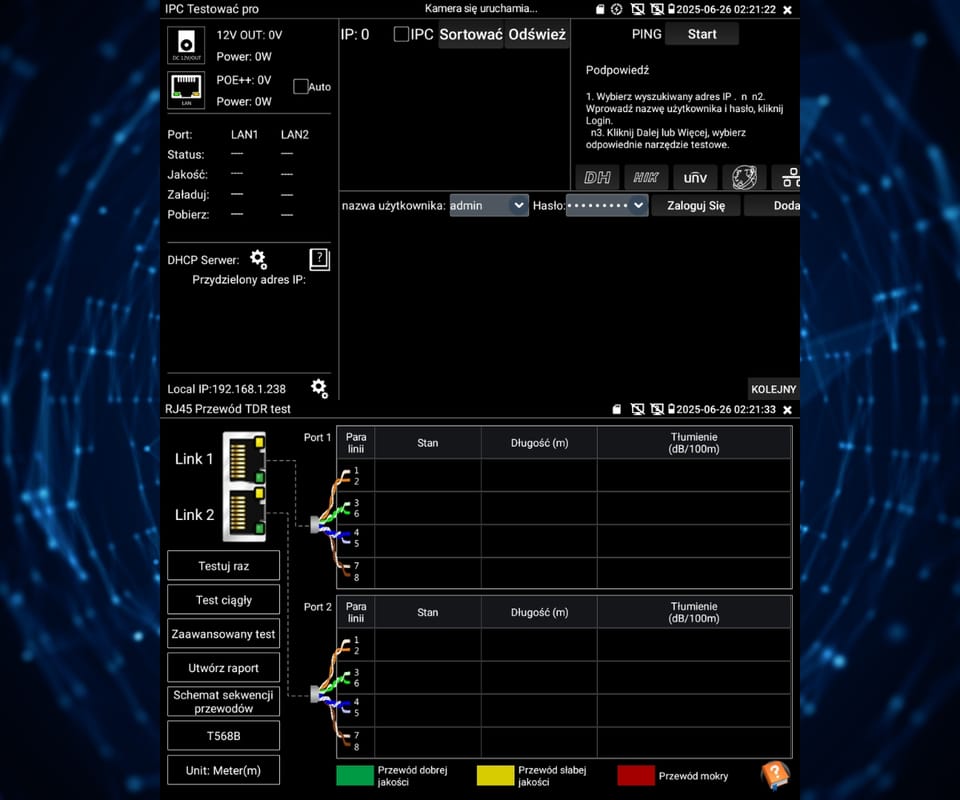Click the DC 12V OUT power icon
Image resolution: width=960 pixels, height=800 pixels.
[x=186, y=45]
